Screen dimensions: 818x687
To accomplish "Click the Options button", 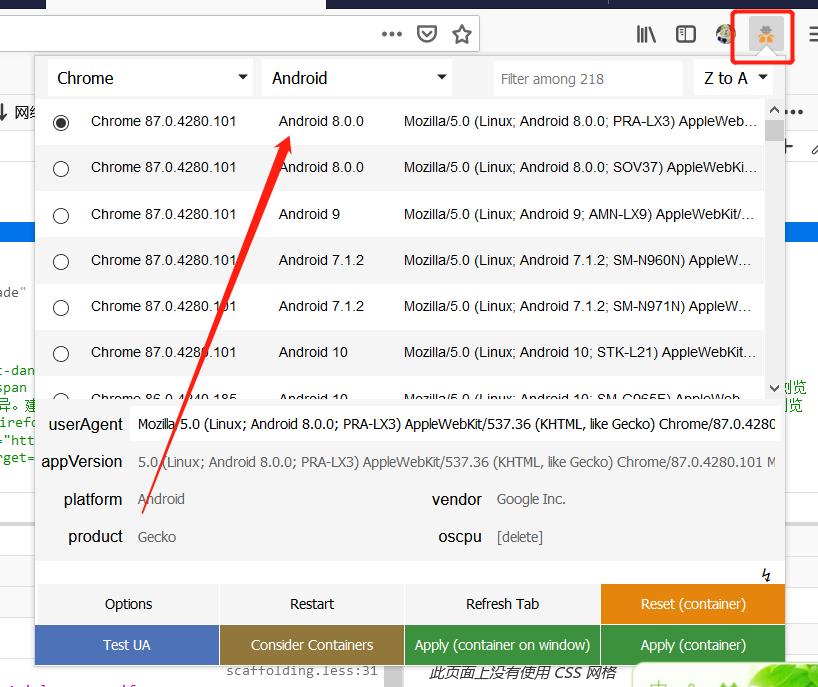I will [x=128, y=604].
